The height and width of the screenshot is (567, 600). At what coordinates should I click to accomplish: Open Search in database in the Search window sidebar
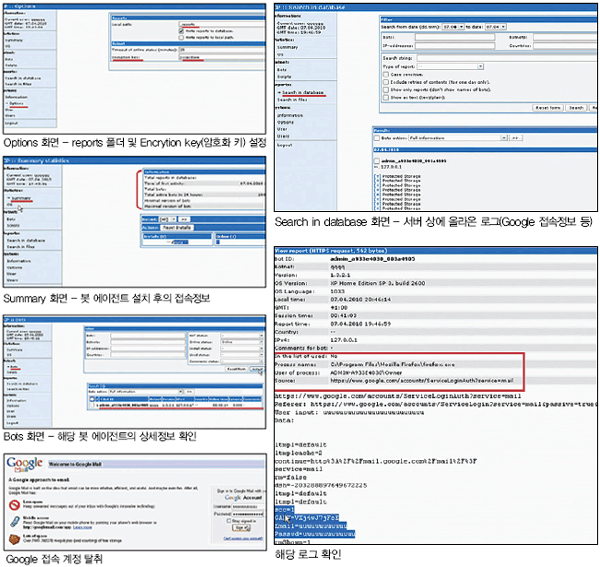[x=303, y=93]
